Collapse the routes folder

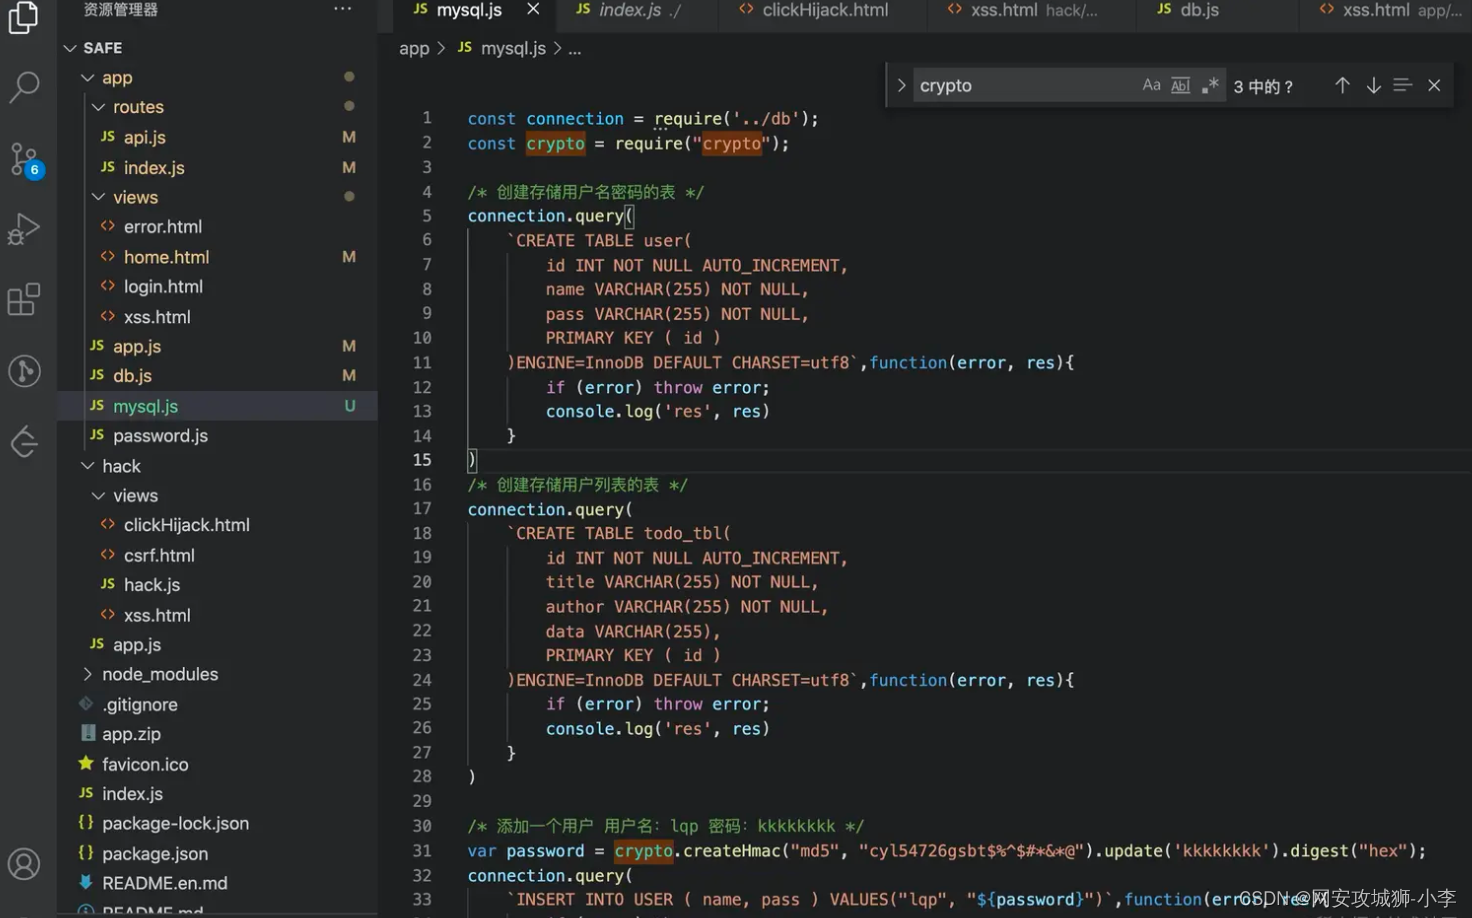tap(98, 107)
